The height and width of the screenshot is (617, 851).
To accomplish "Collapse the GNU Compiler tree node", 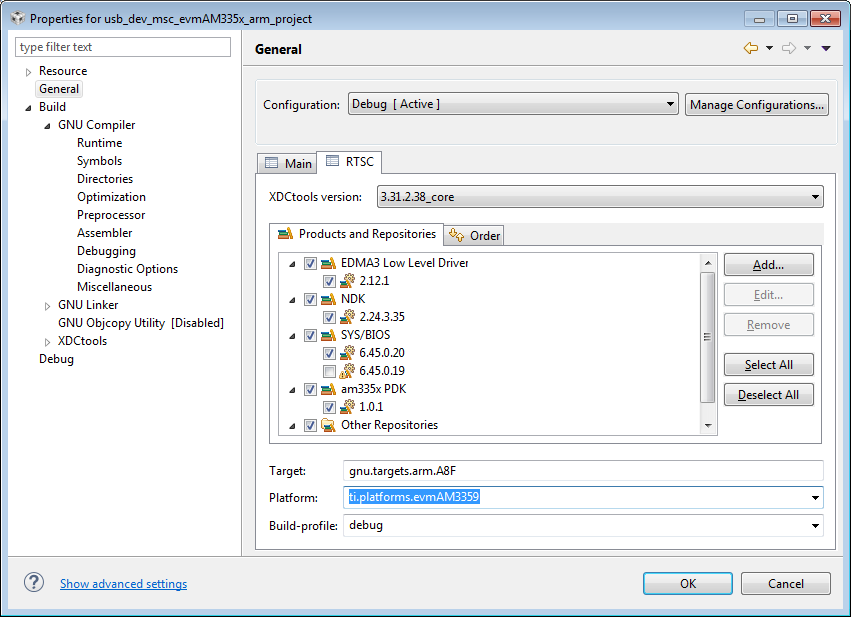I will point(47,125).
